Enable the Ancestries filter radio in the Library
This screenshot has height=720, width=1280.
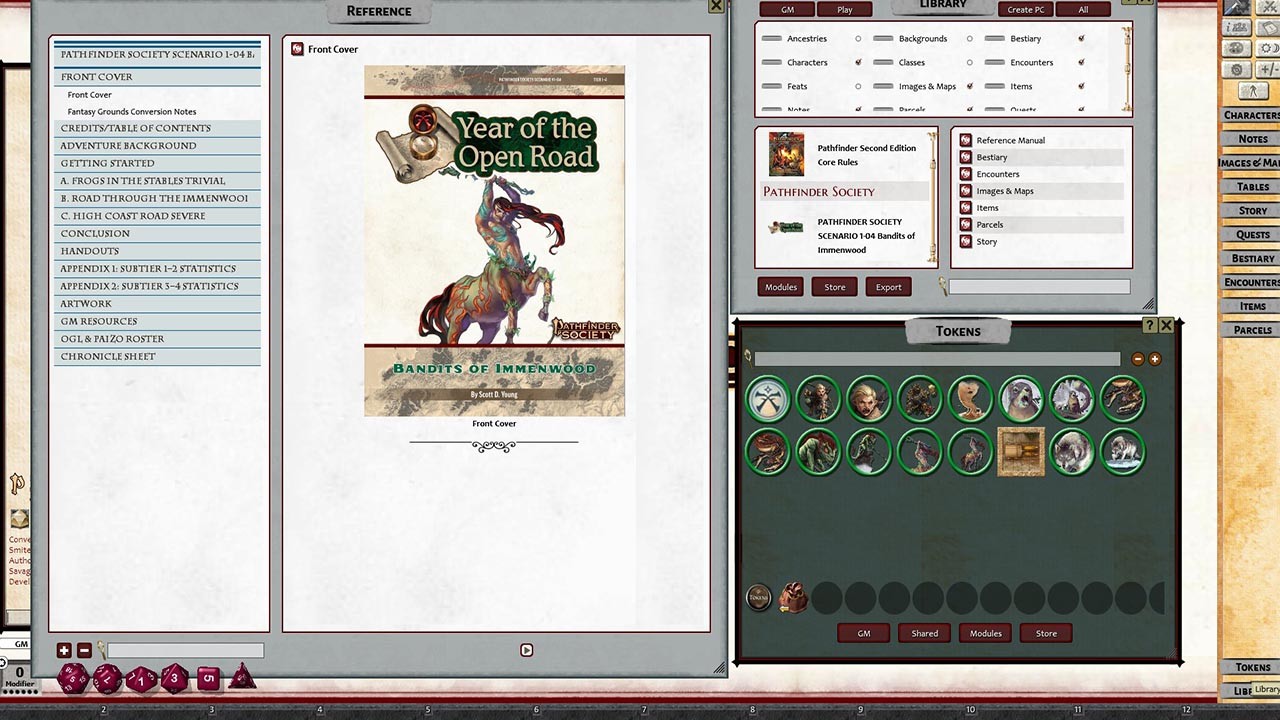click(x=858, y=38)
